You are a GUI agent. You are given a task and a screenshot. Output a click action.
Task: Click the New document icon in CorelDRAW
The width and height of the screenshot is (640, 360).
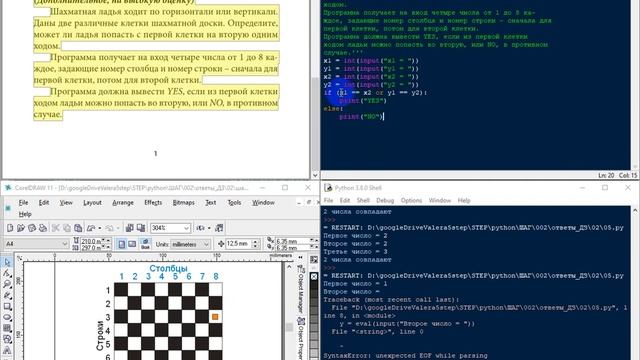(10, 228)
